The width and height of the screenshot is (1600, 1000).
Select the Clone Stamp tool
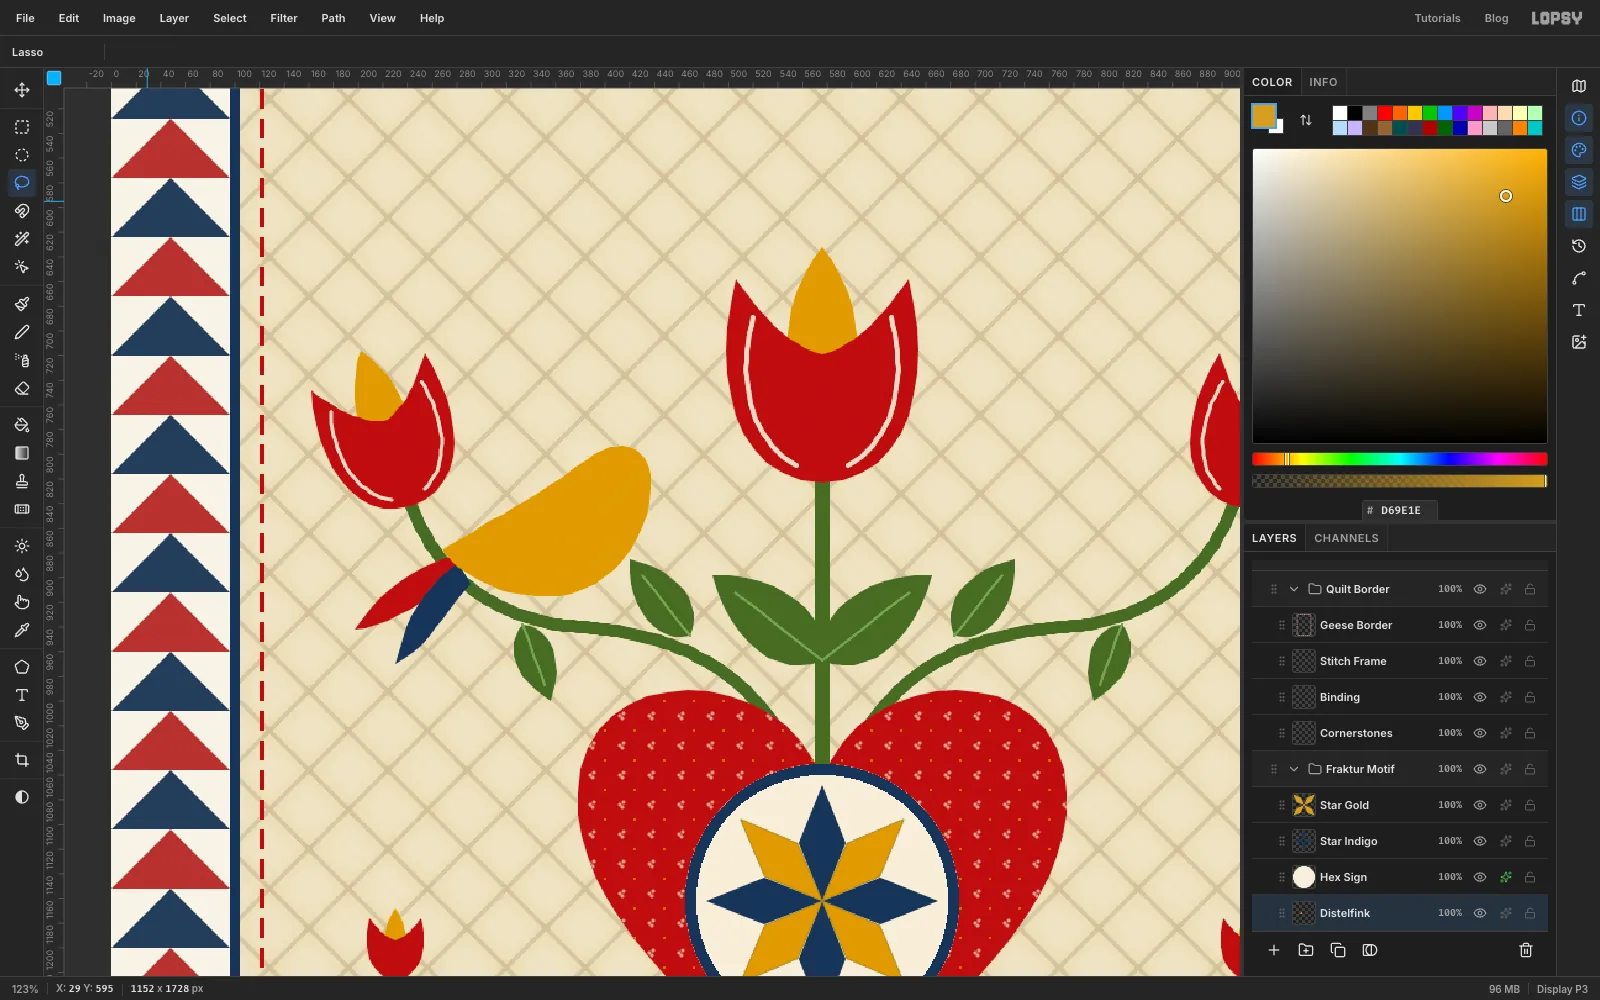pos(22,481)
